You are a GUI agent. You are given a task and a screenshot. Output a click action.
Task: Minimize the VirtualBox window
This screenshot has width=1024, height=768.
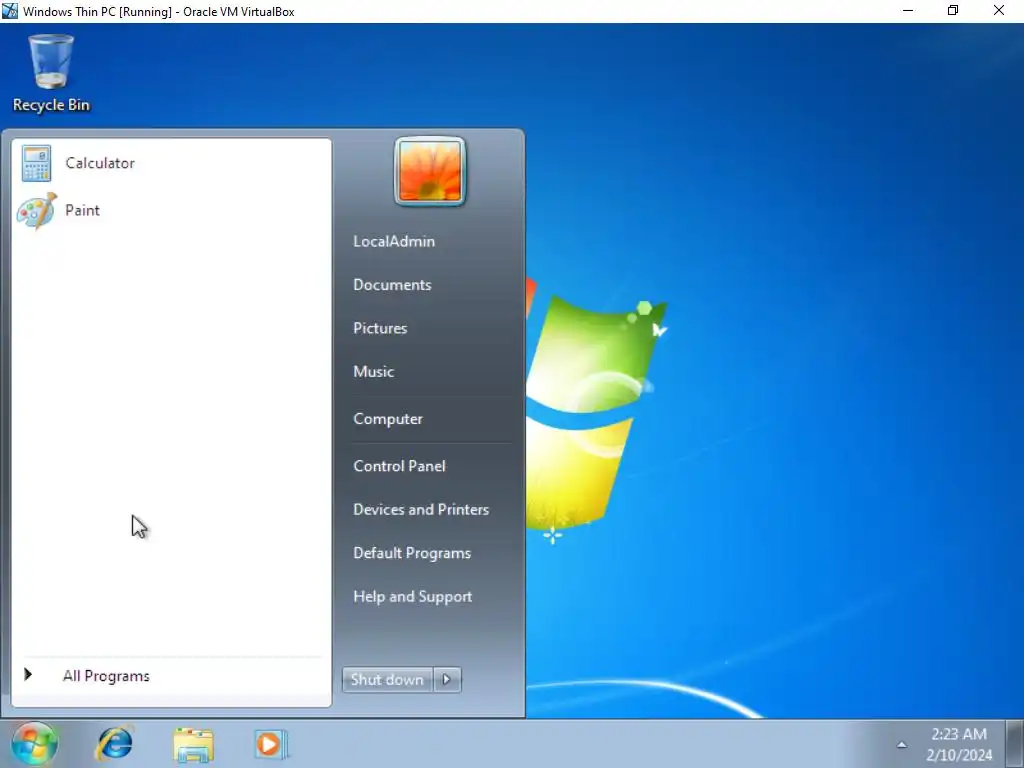pos(908,11)
